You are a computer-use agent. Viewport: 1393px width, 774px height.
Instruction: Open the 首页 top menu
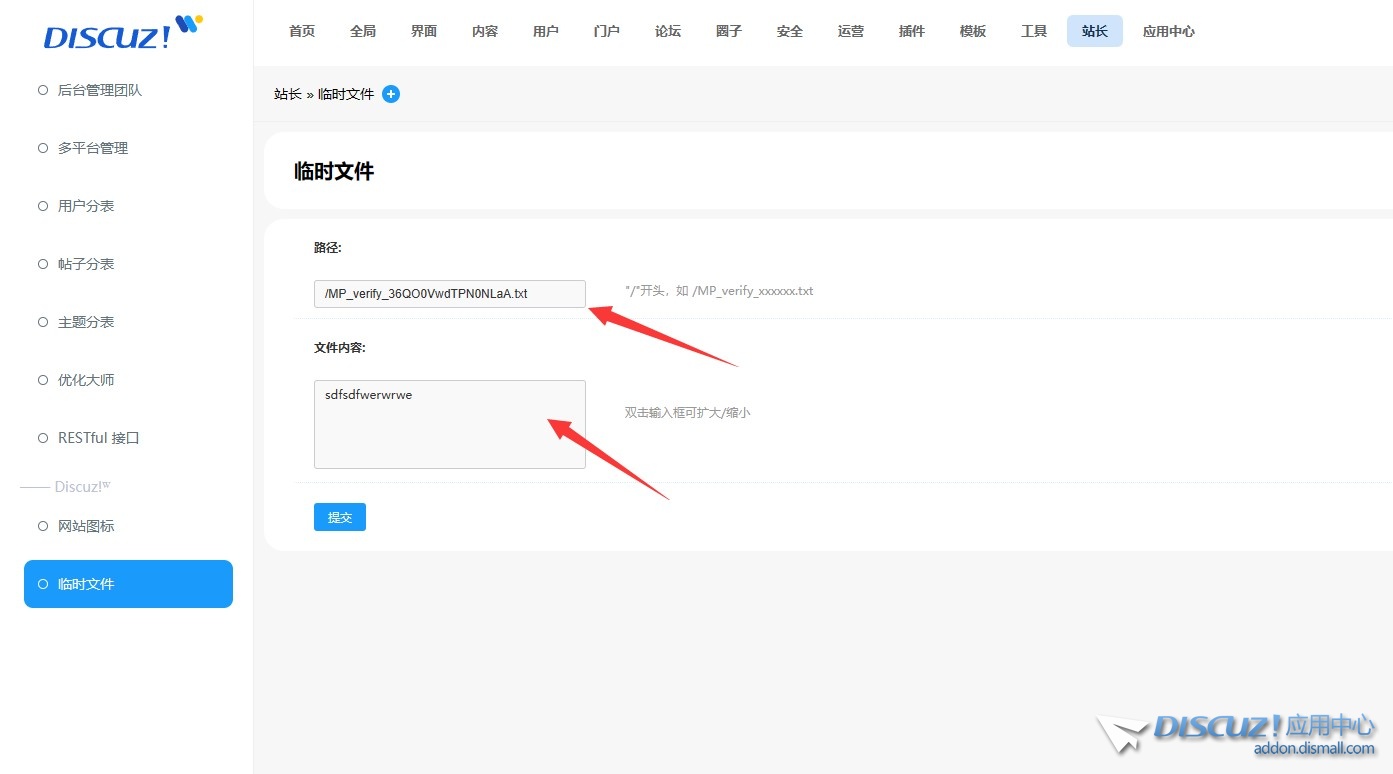tap(302, 31)
